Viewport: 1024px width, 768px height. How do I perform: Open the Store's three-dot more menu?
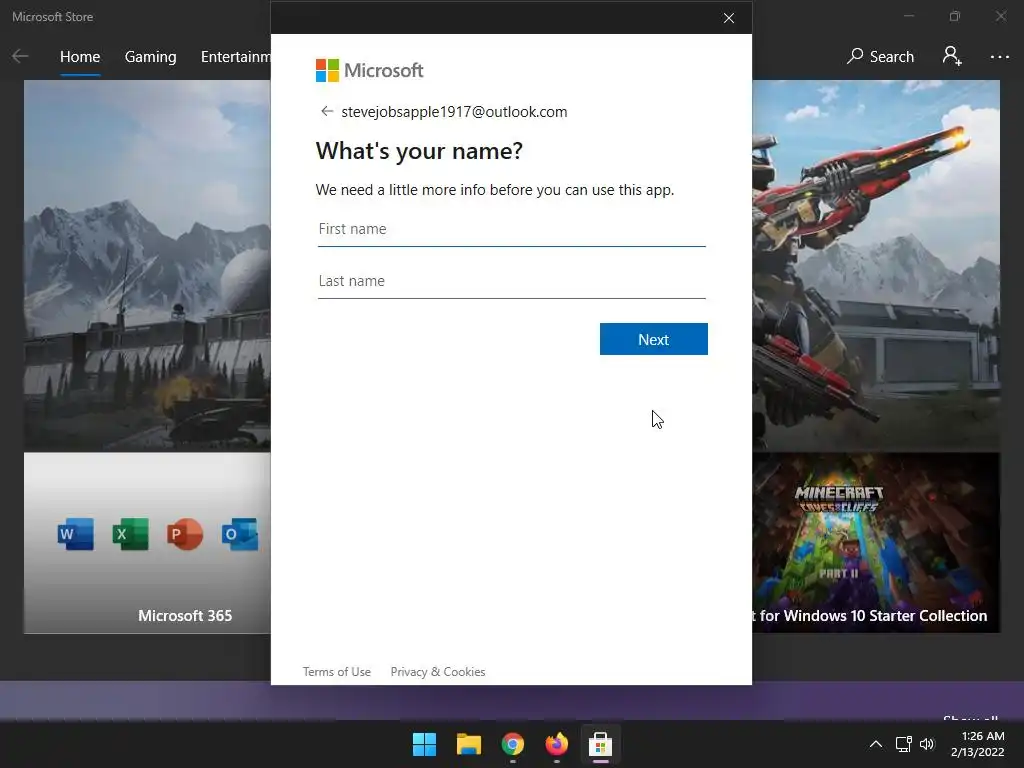tap(1000, 57)
